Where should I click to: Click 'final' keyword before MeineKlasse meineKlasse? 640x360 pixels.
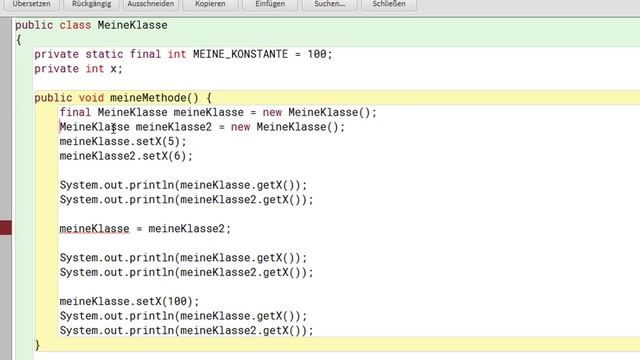point(75,112)
